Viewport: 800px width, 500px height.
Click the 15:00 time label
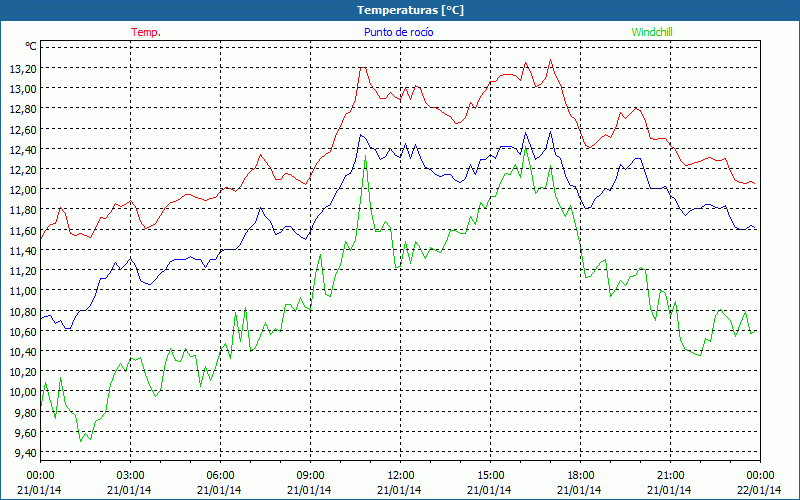tap(490, 476)
